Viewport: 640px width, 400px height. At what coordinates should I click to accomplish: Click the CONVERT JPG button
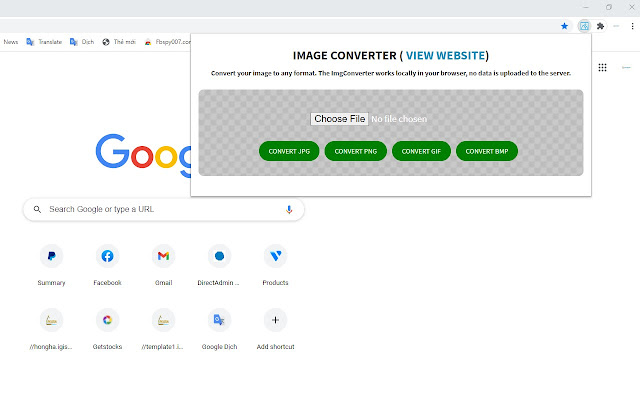coord(289,151)
